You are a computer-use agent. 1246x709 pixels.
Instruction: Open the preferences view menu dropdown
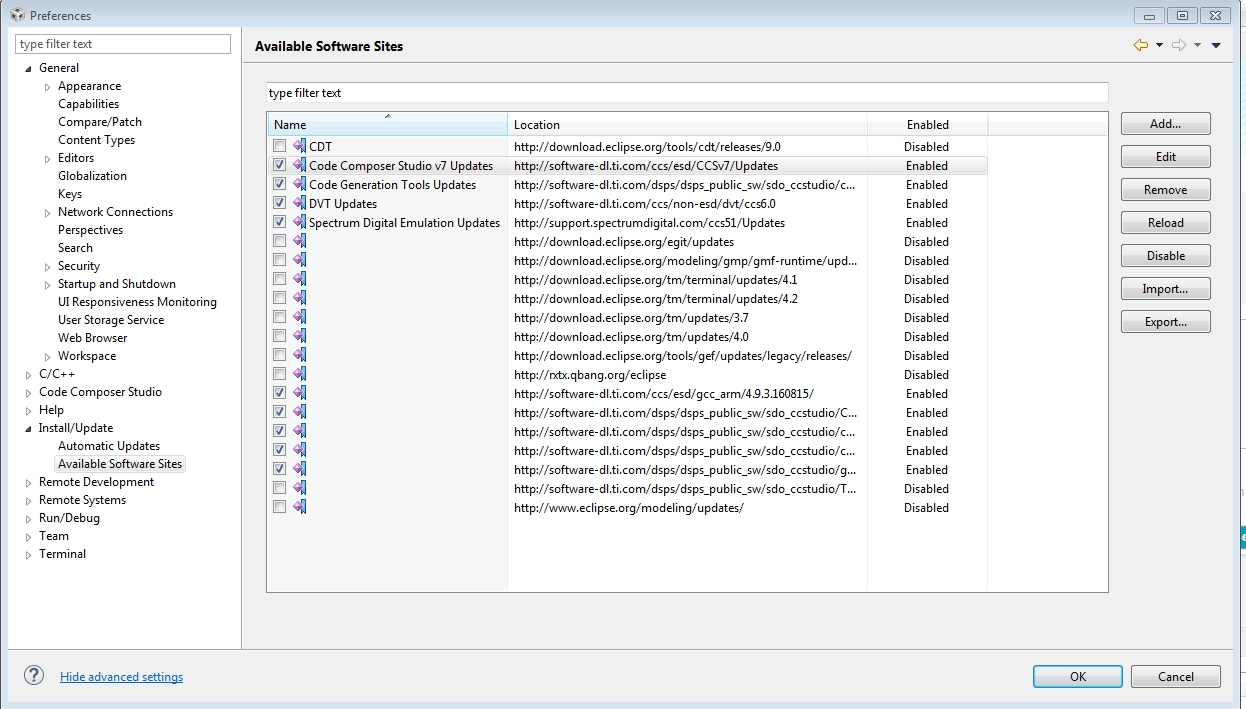pyautogui.click(x=1216, y=45)
